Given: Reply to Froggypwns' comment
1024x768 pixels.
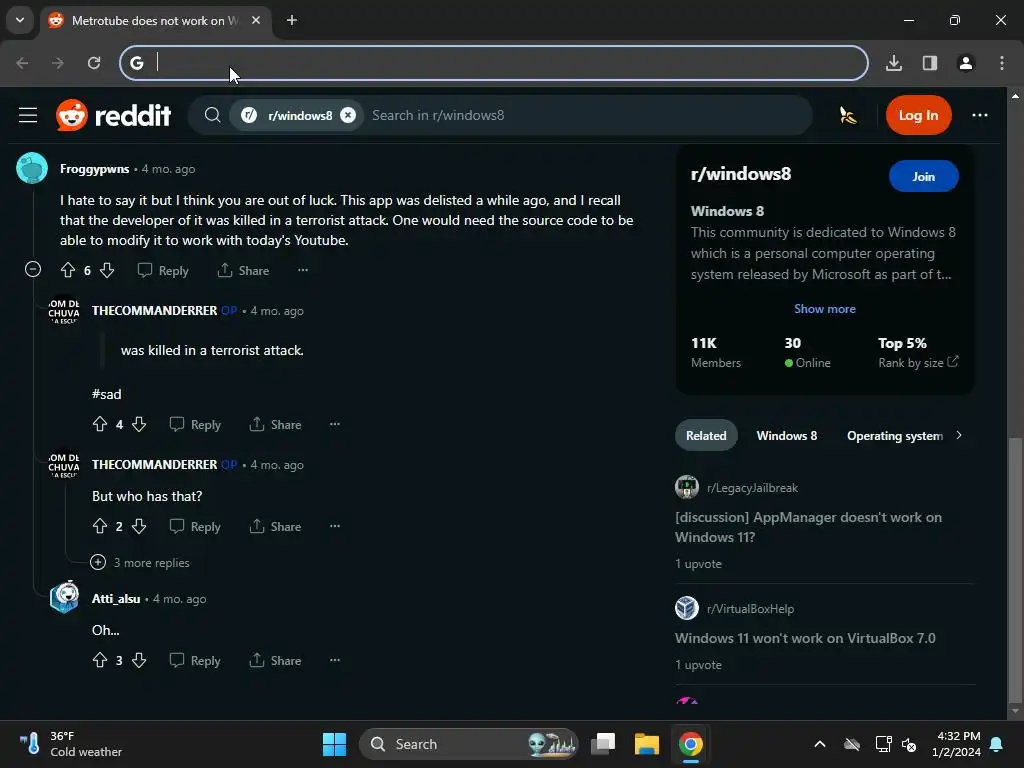Looking at the screenshot, I should pyautogui.click(x=163, y=270).
